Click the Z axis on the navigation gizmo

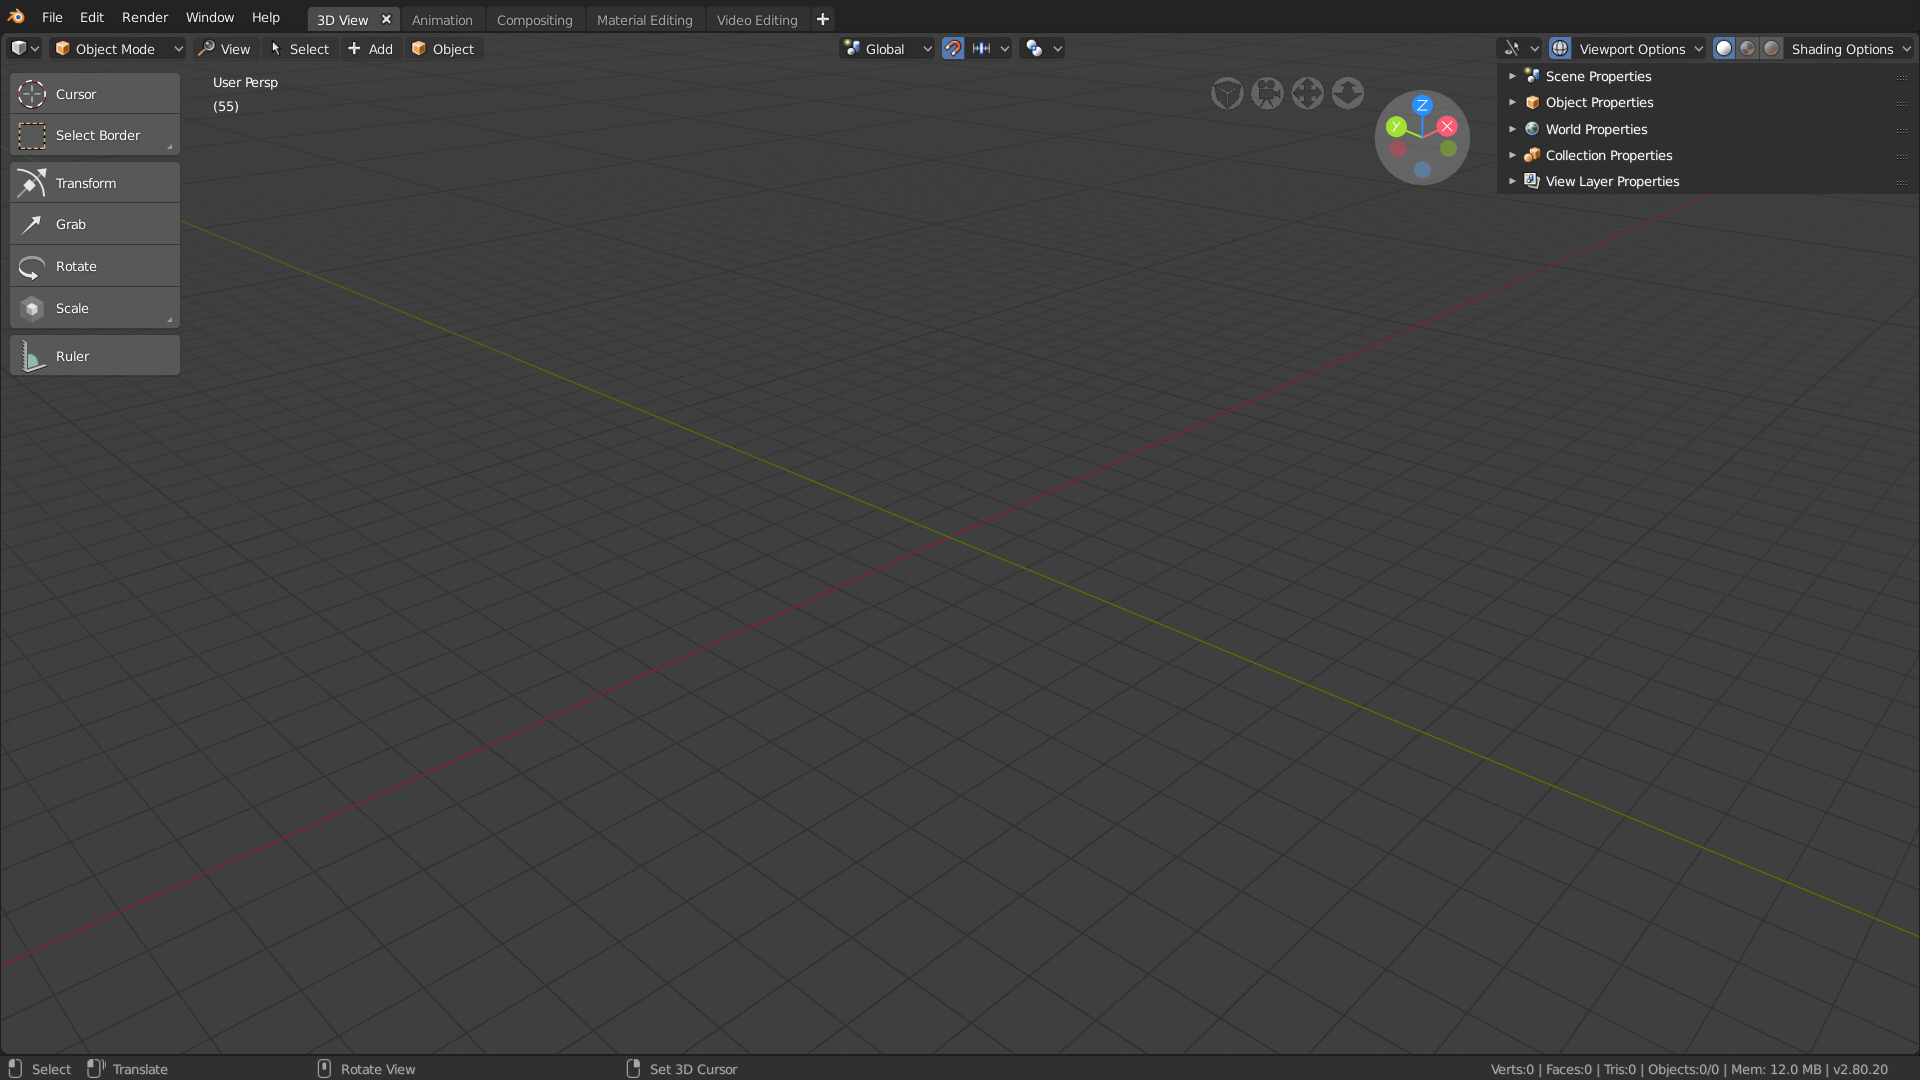[1422, 106]
